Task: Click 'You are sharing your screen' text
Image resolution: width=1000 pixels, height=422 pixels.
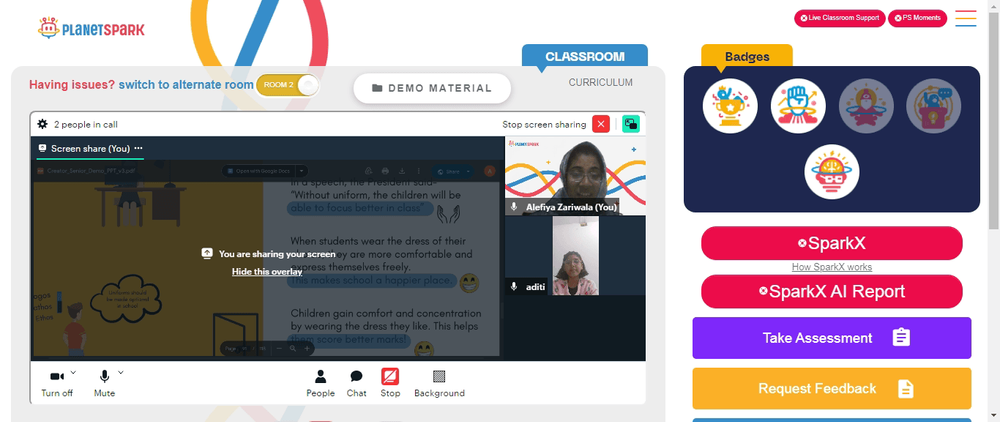Action: point(277,254)
